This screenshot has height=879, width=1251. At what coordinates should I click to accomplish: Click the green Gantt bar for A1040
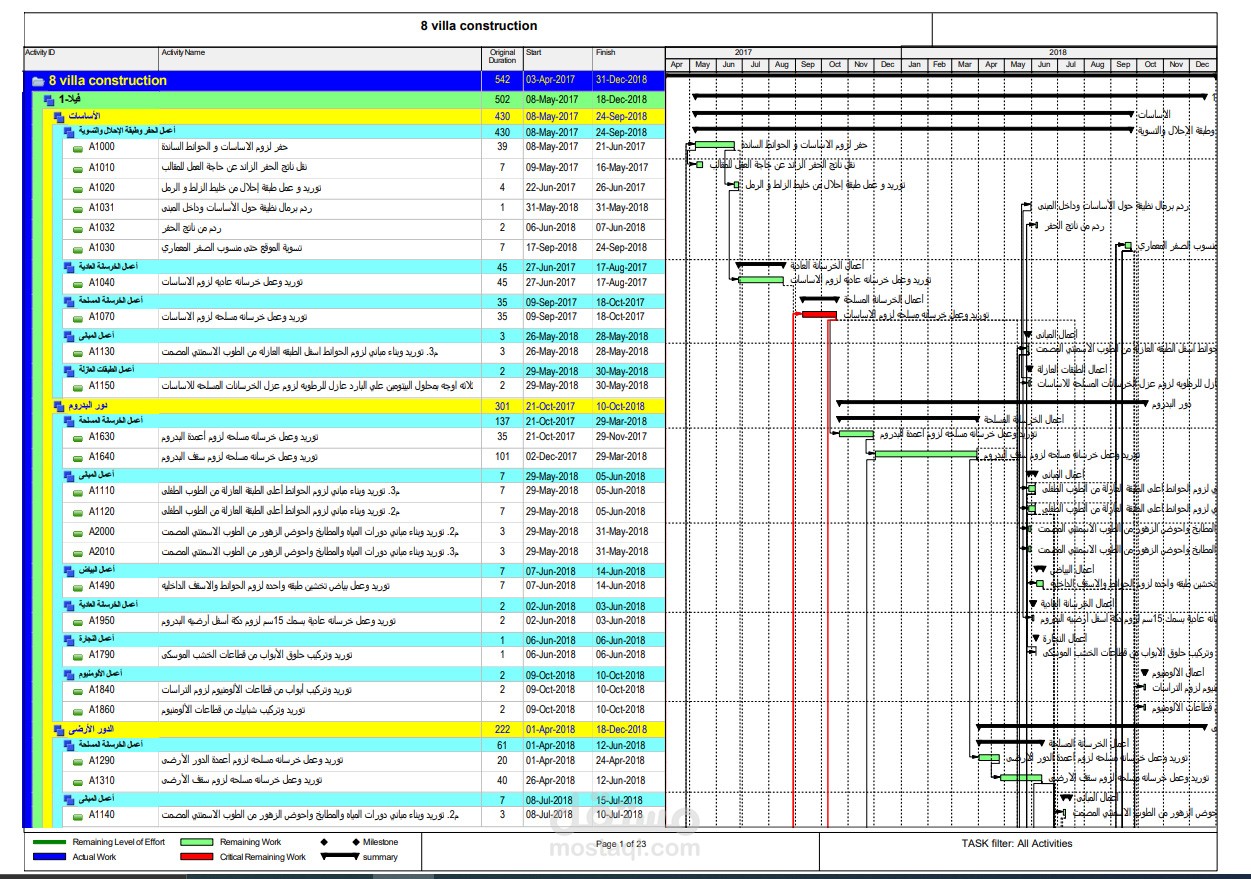[761, 280]
